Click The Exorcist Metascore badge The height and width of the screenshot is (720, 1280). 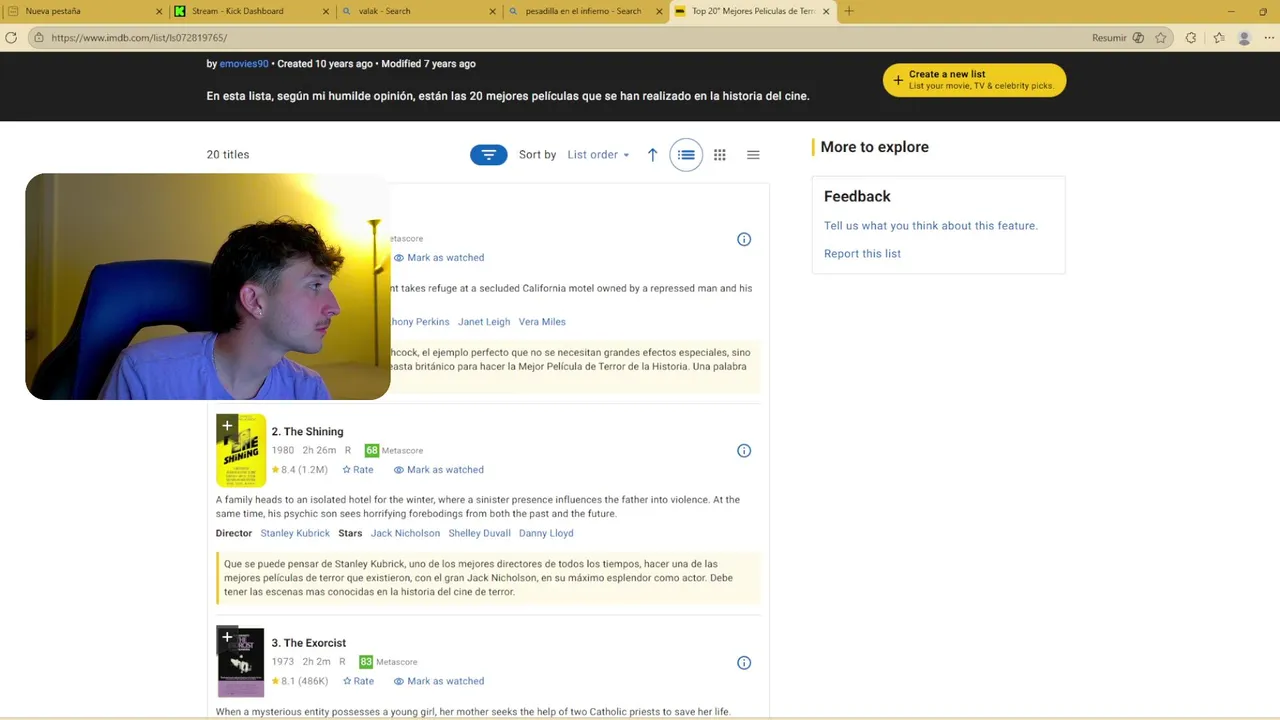point(366,662)
